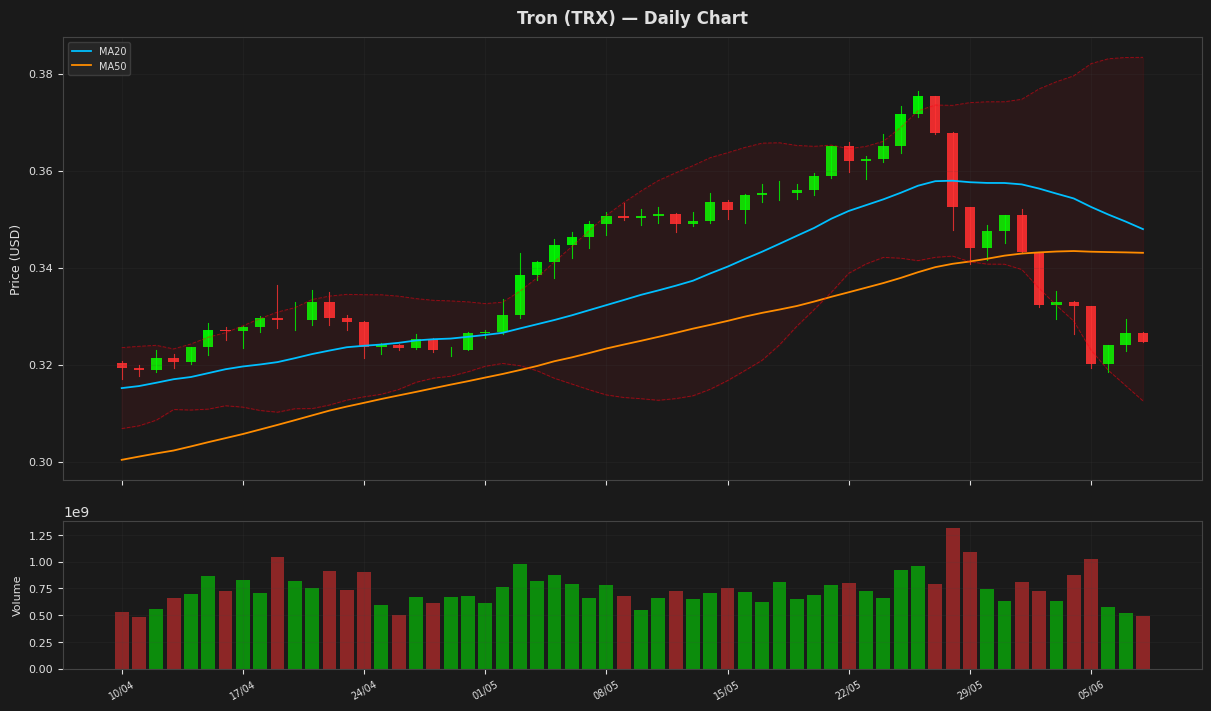This screenshot has width=1211, height=711.
Task: Click the 1e9 scale multiplier text
Action: 77,512
